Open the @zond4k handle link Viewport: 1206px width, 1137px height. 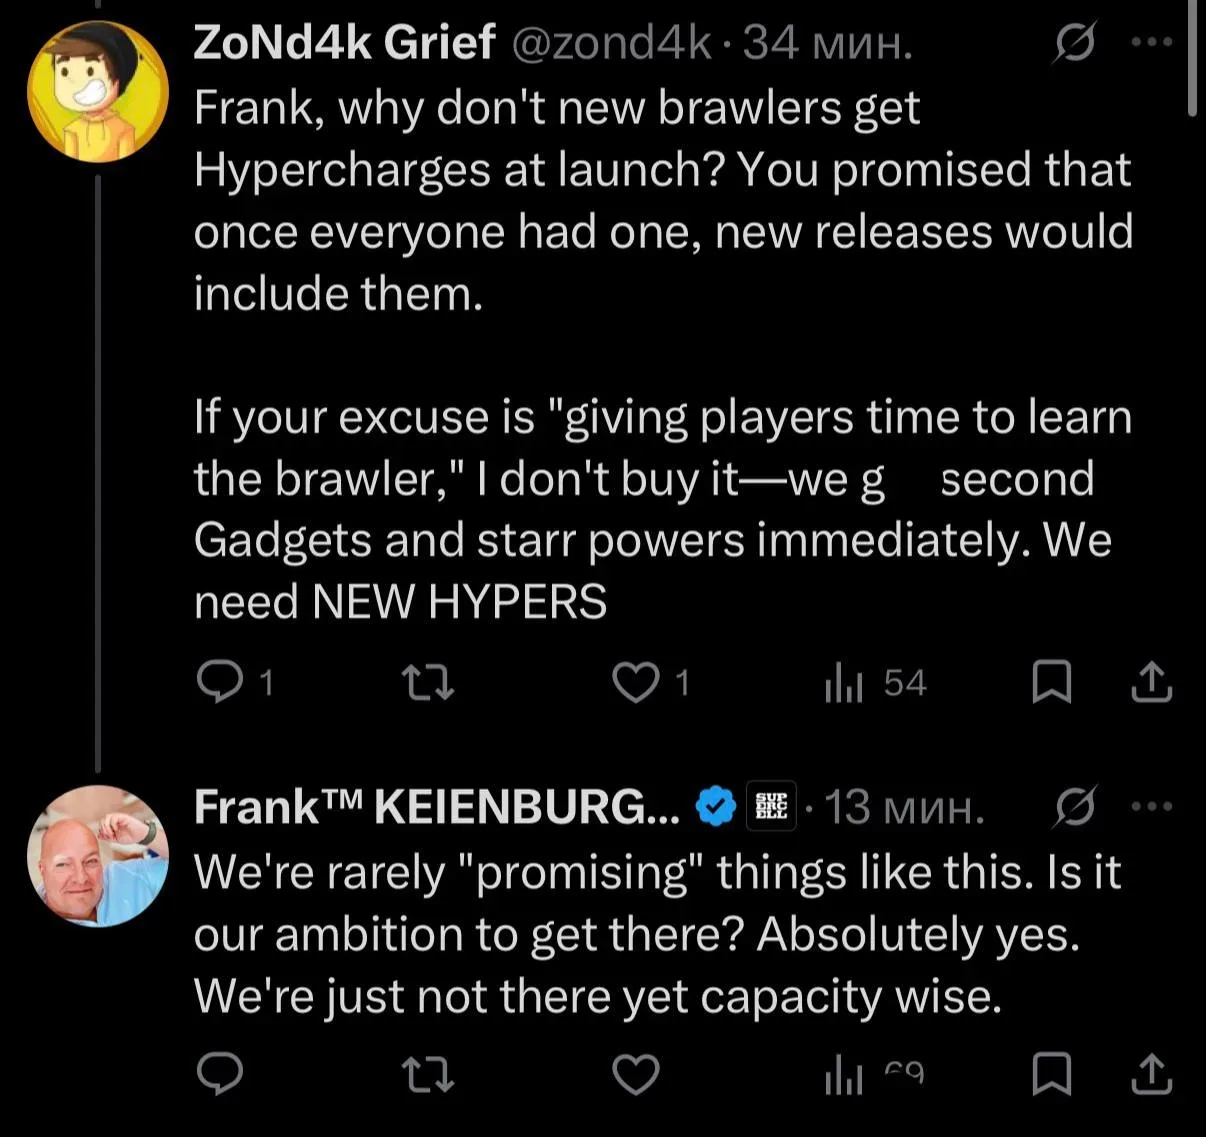tap(612, 43)
